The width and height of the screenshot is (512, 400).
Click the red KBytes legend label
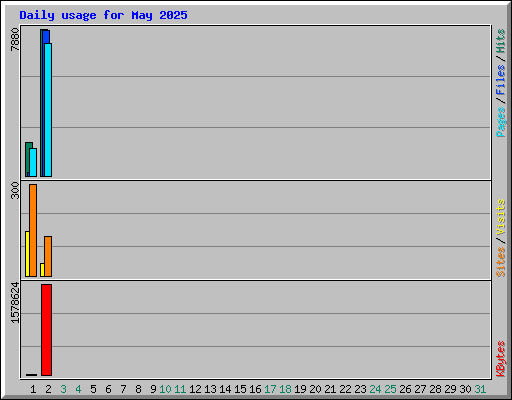[501, 359]
